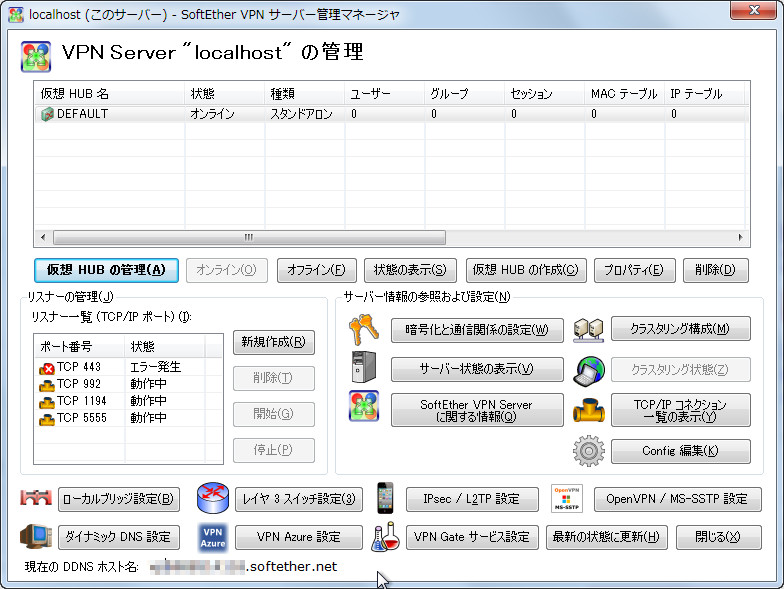Create a hub with 仮想 HUB の作成(C)
The width and height of the screenshot is (784, 589).
tap(526, 270)
